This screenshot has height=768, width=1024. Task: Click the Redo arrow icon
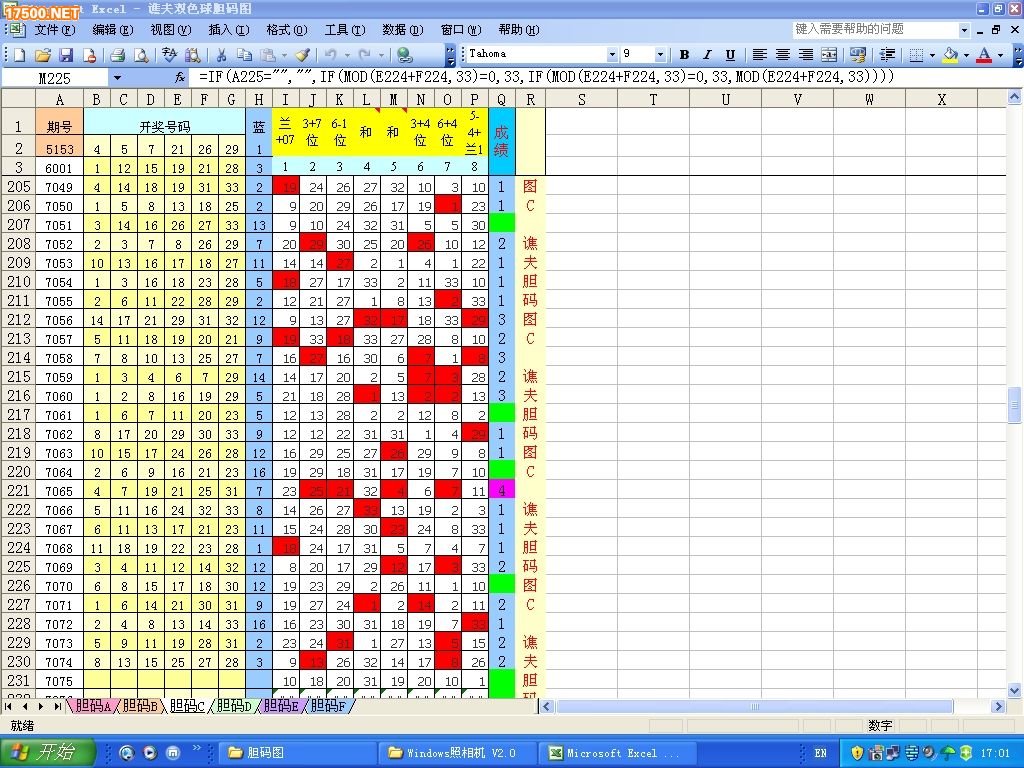click(364, 55)
